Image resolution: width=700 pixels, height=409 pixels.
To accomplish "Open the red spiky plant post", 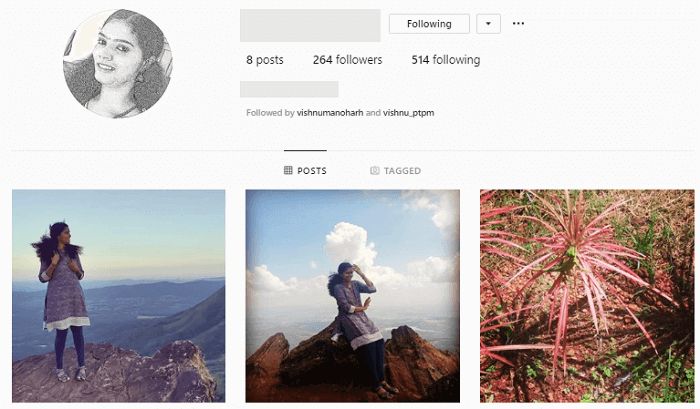I will point(587,296).
